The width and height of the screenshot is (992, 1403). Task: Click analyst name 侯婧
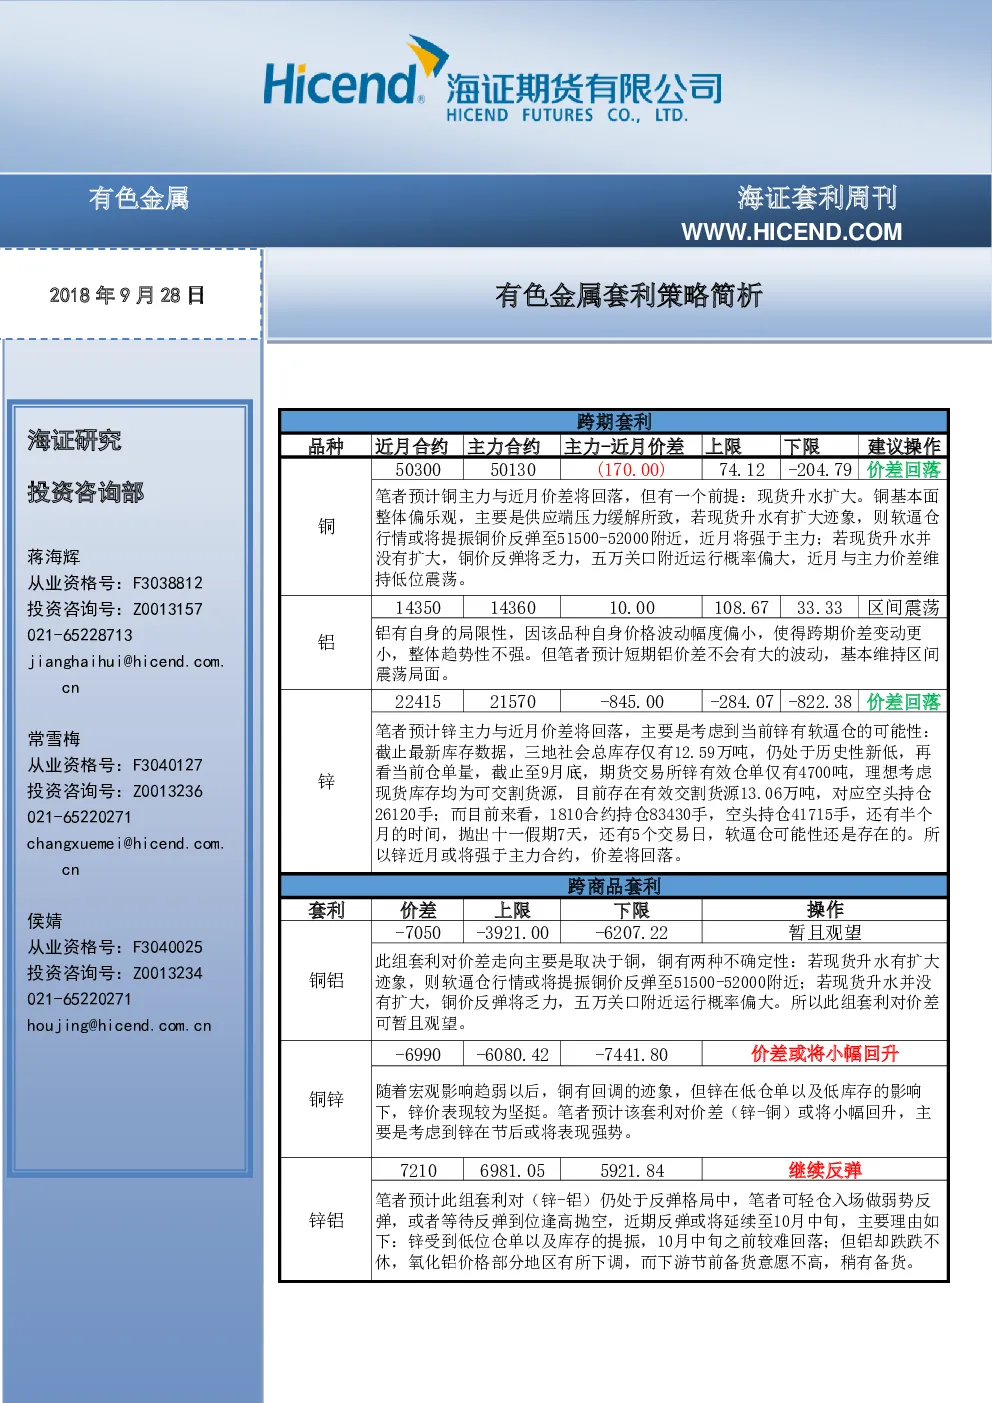[45, 921]
